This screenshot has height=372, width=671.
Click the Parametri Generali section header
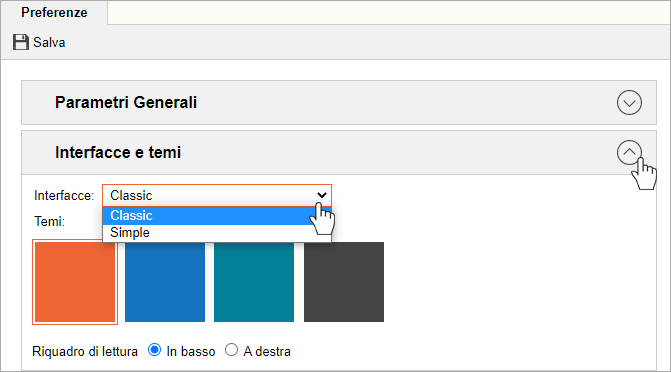(x=339, y=102)
